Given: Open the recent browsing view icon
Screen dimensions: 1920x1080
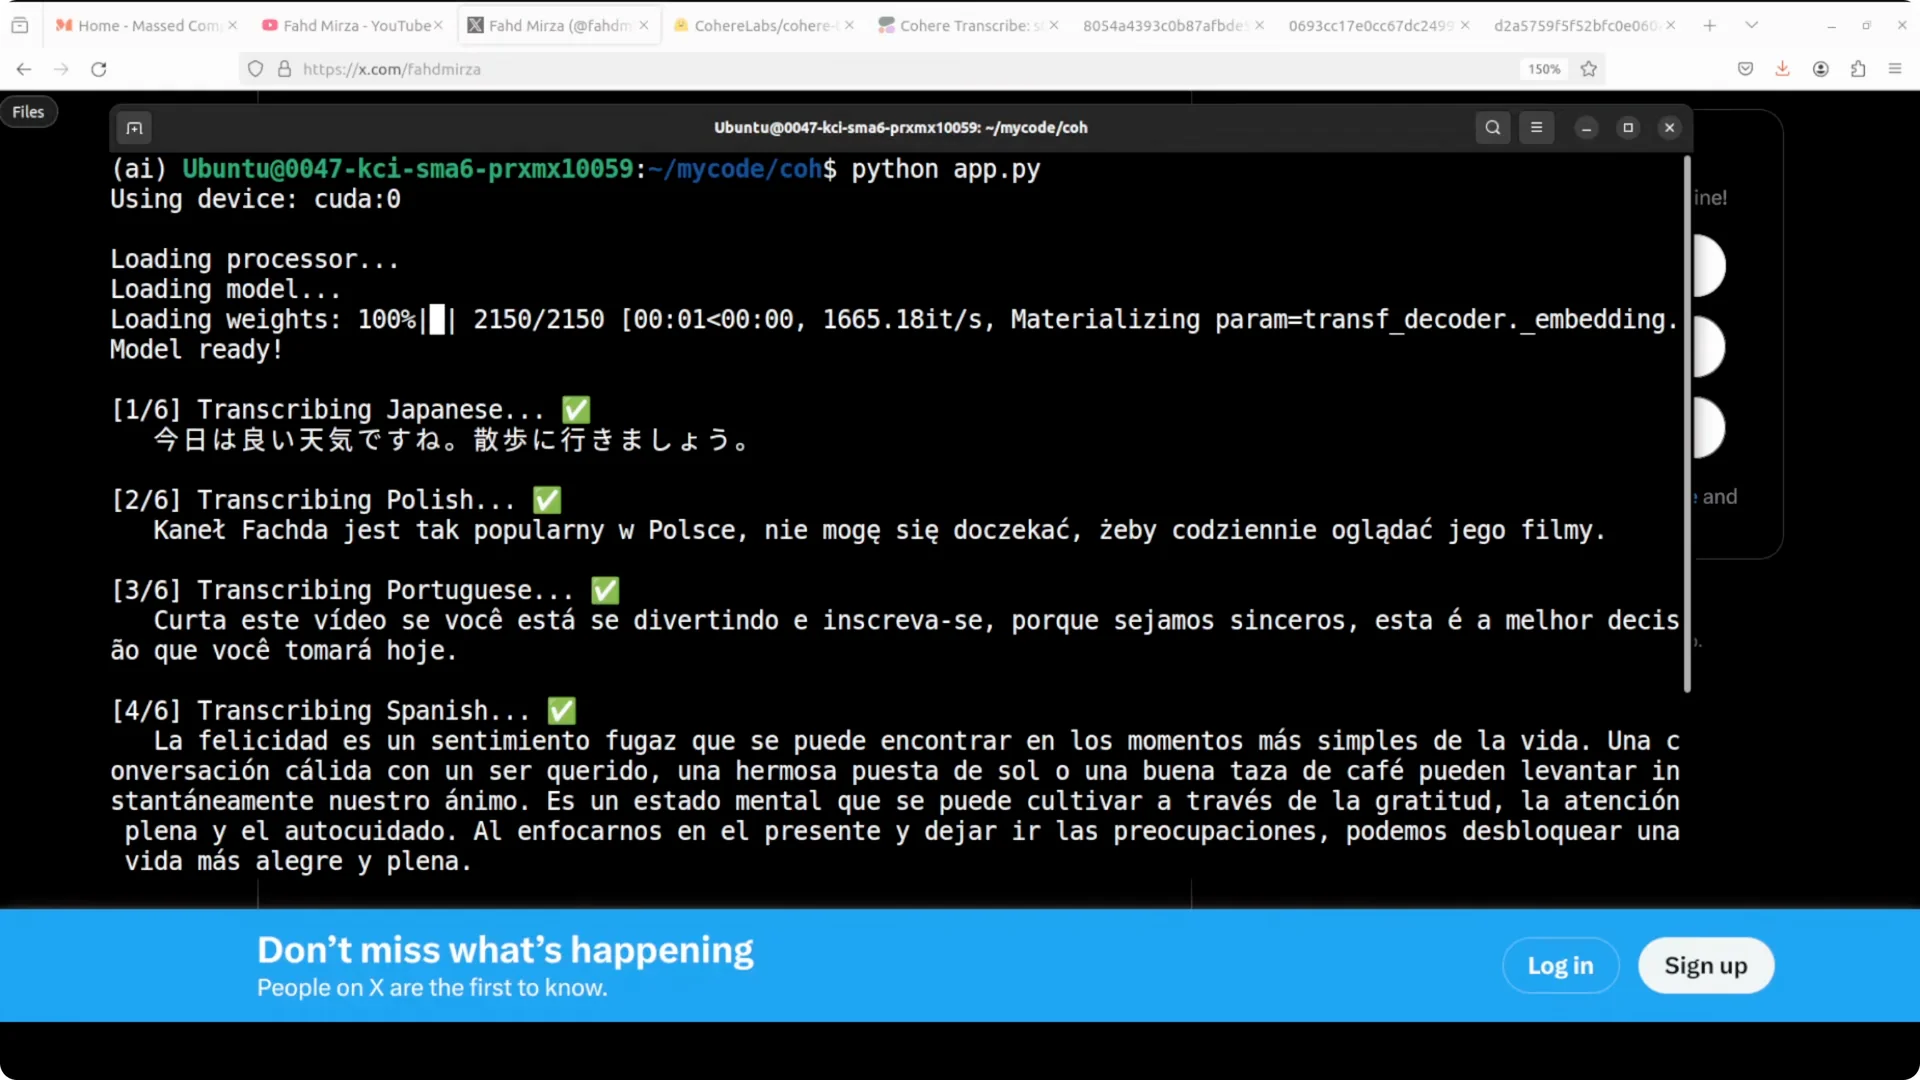Looking at the screenshot, I should (x=20, y=25).
